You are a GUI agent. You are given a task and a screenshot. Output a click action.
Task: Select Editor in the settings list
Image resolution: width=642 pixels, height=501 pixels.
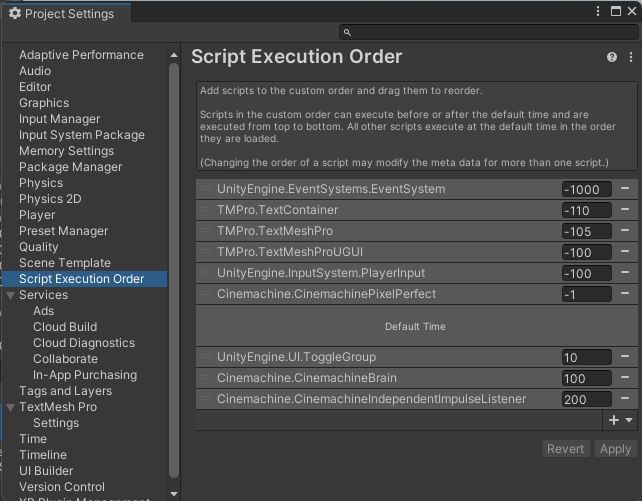click(x=35, y=87)
